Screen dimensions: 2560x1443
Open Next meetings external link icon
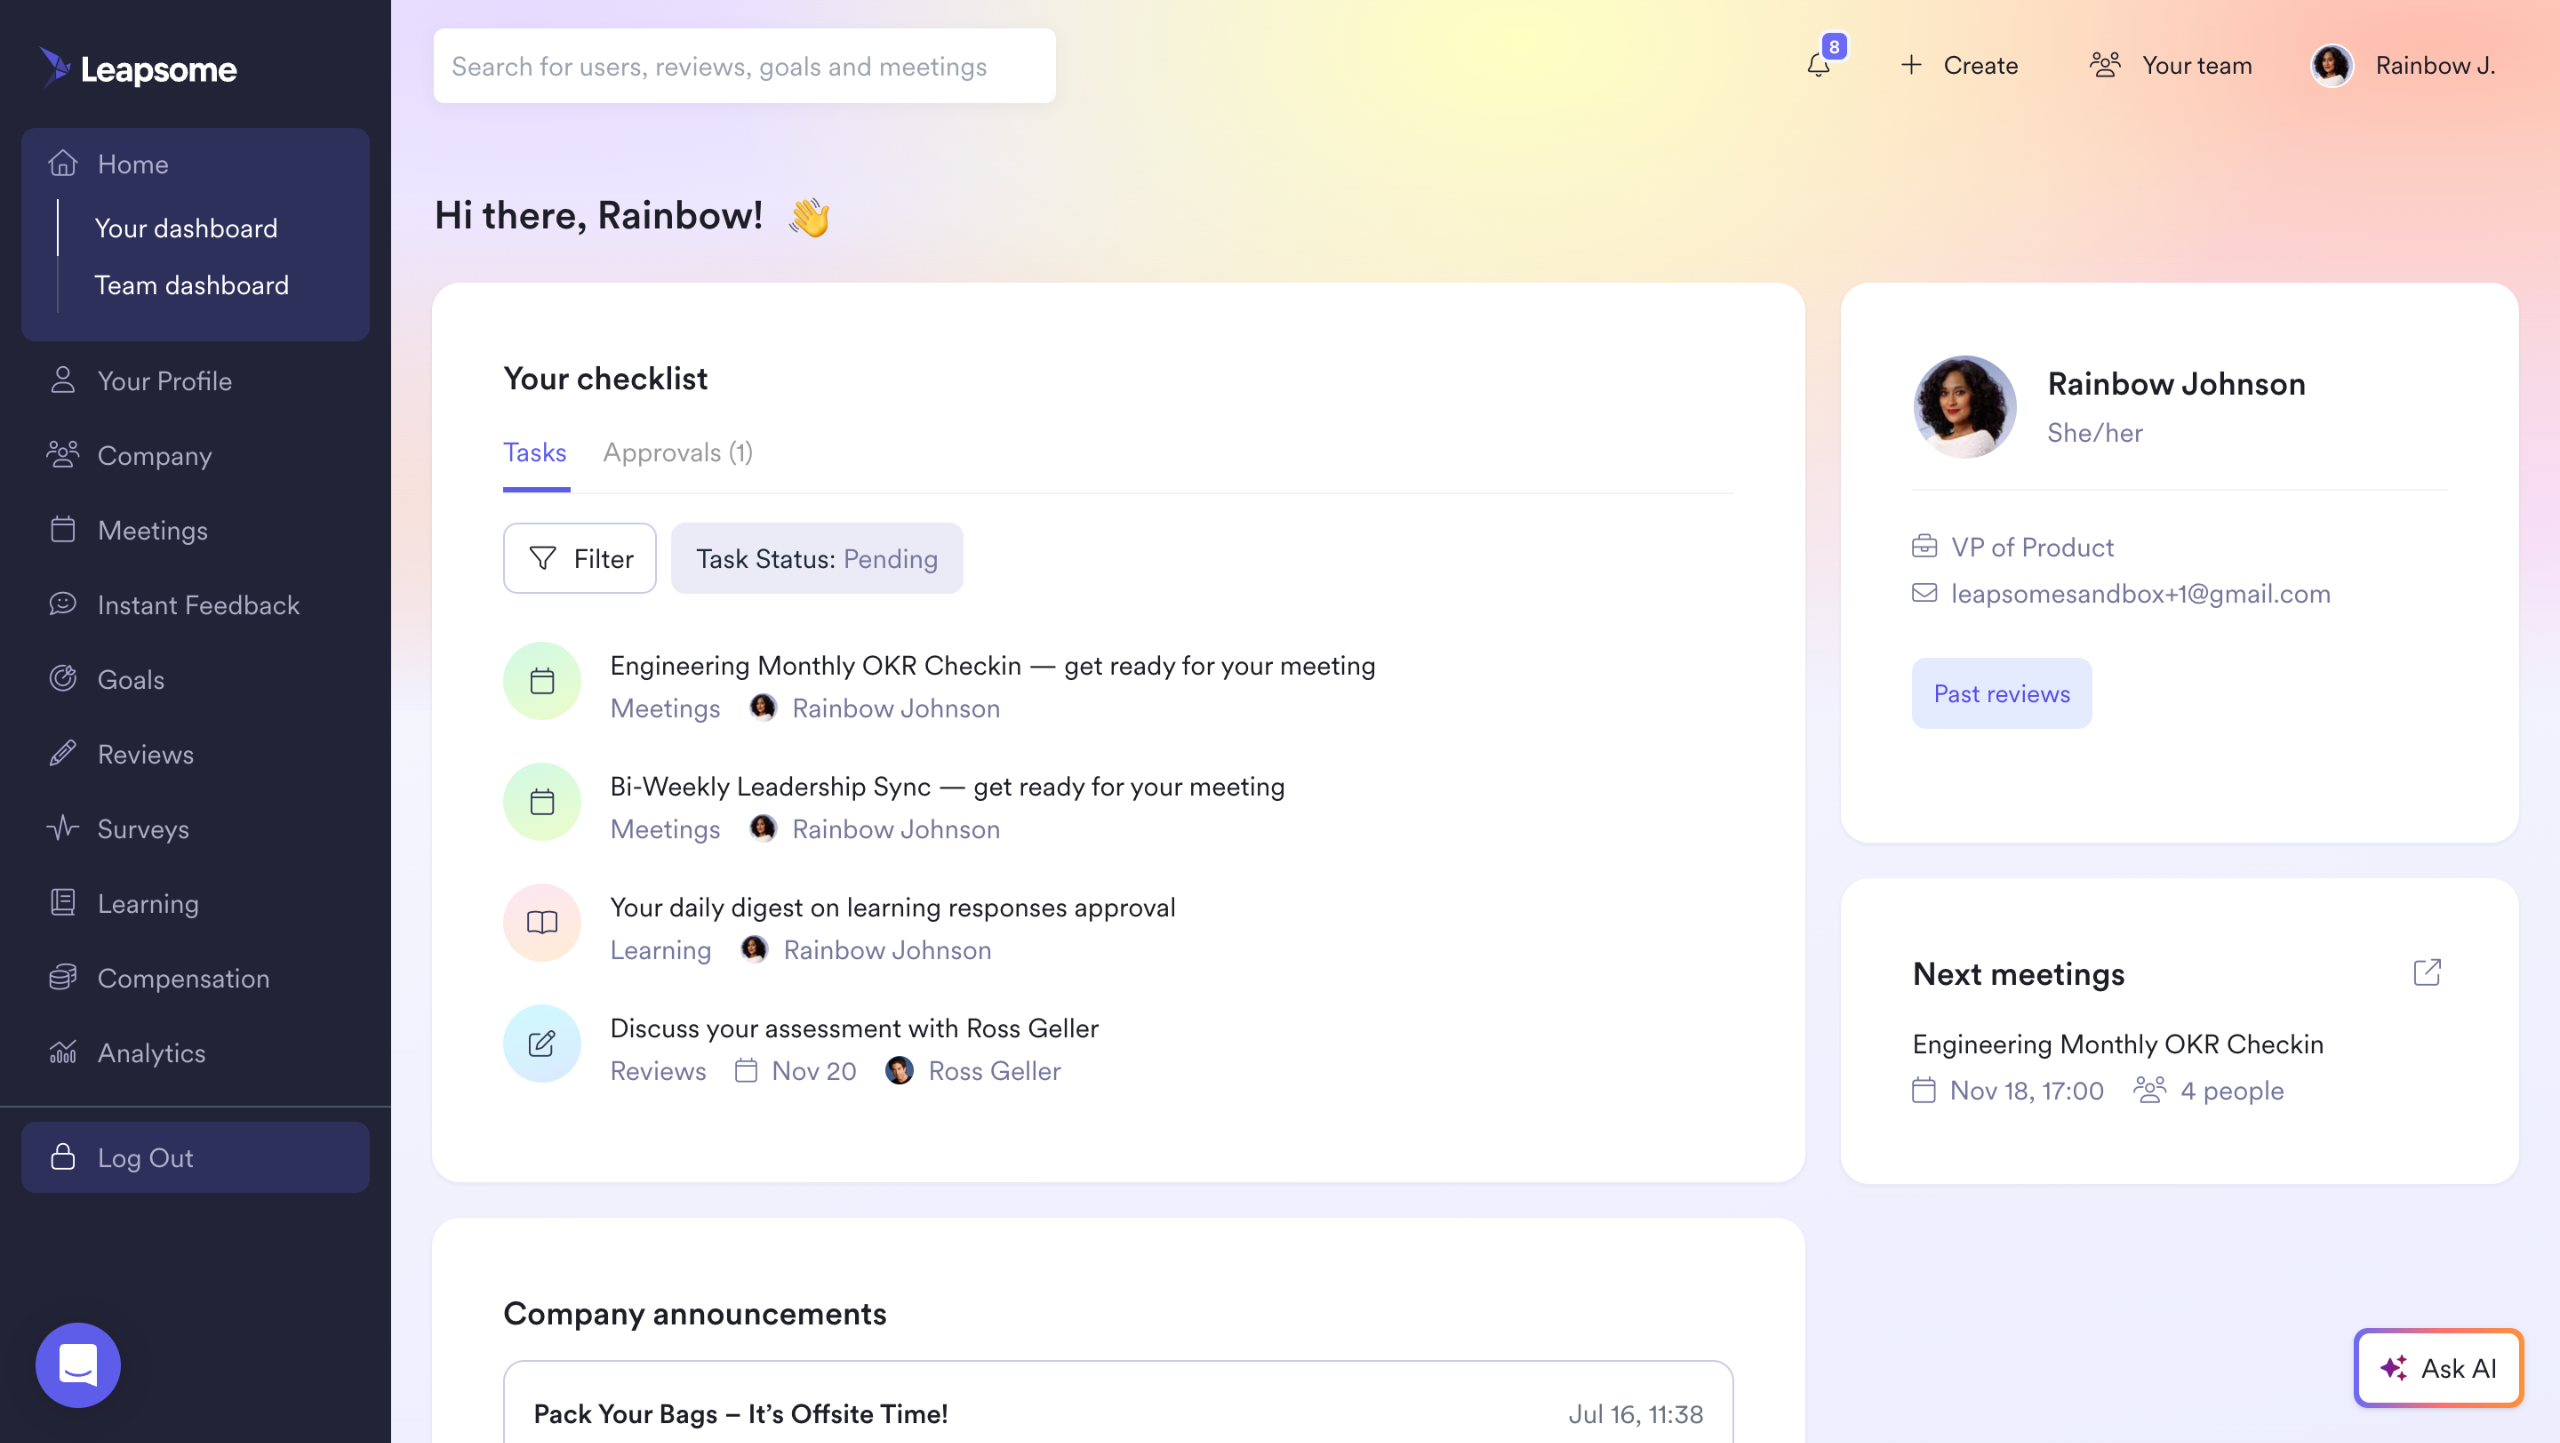tap(2427, 972)
